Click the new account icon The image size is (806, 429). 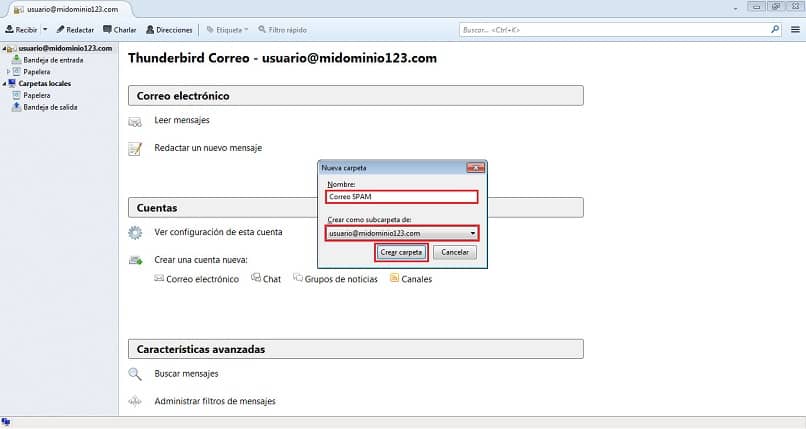coord(135,260)
